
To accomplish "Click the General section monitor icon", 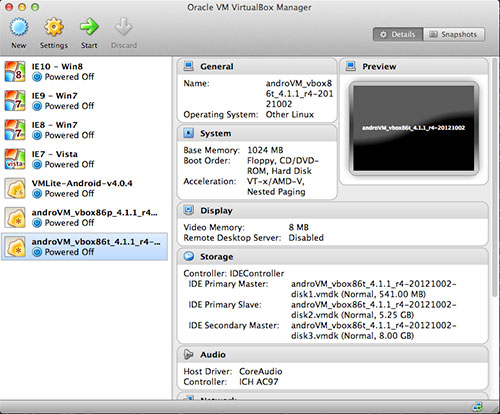I will pos(189,66).
